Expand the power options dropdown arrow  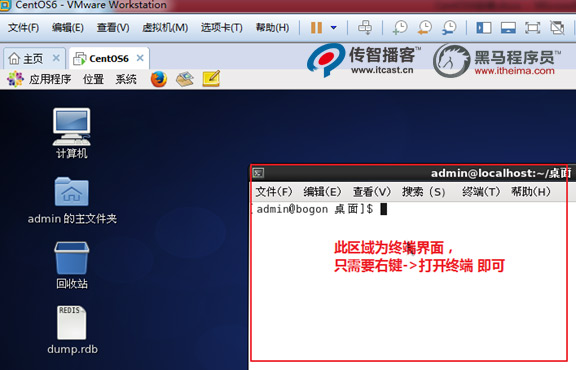point(334,28)
